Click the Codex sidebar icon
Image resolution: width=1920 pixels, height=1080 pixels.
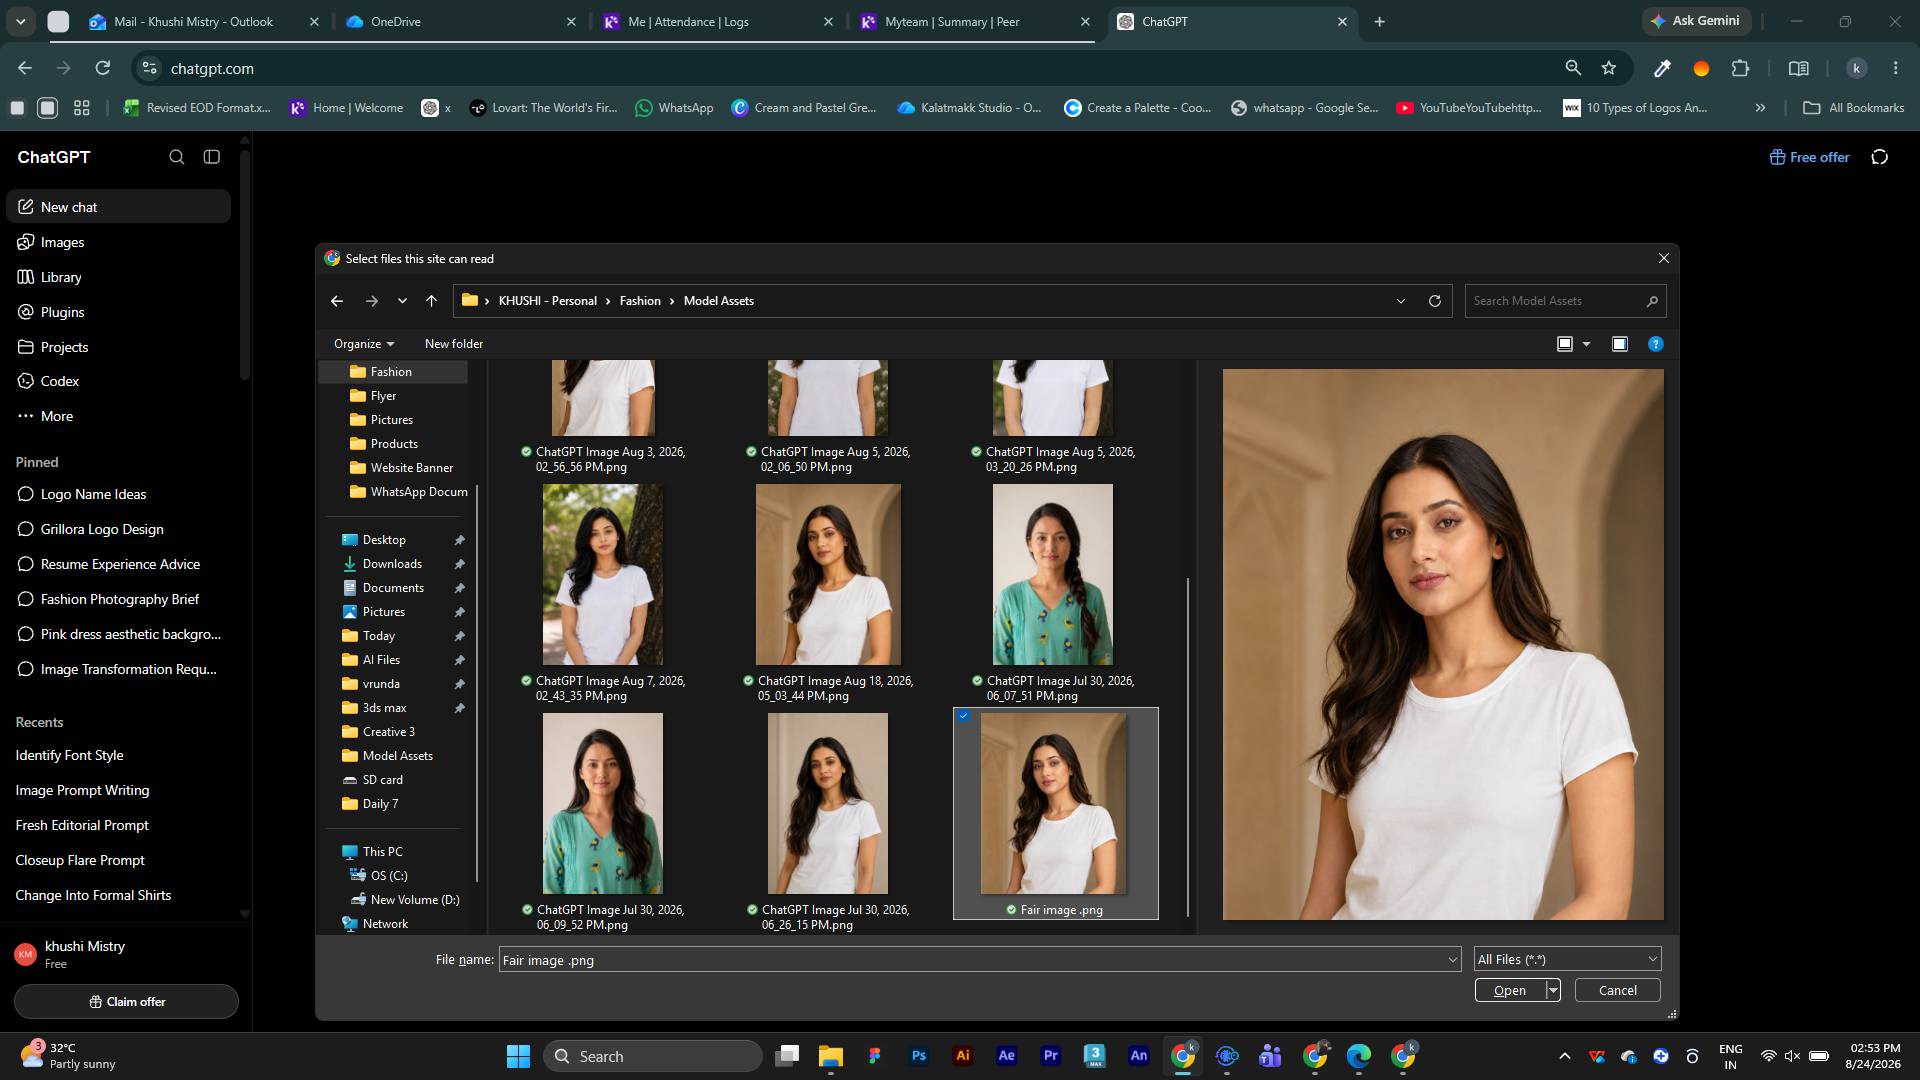(26, 381)
